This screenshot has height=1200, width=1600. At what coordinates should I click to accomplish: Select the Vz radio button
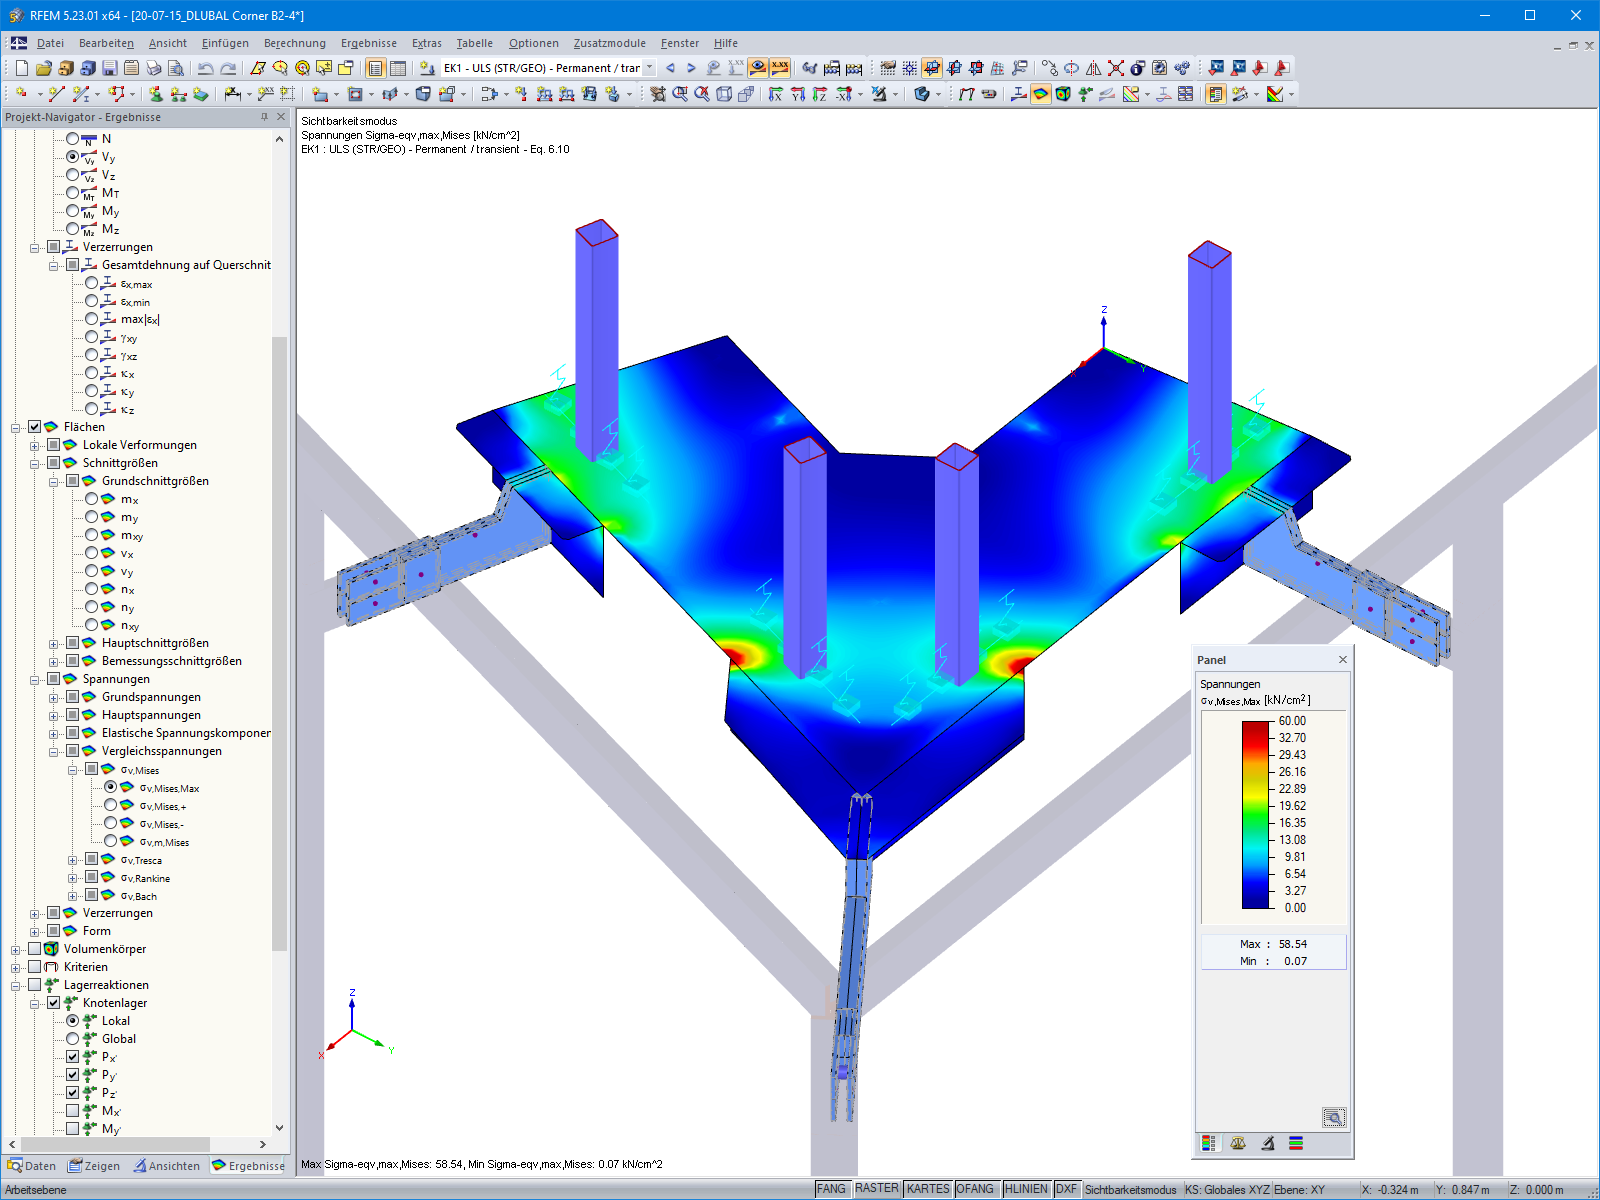73,175
